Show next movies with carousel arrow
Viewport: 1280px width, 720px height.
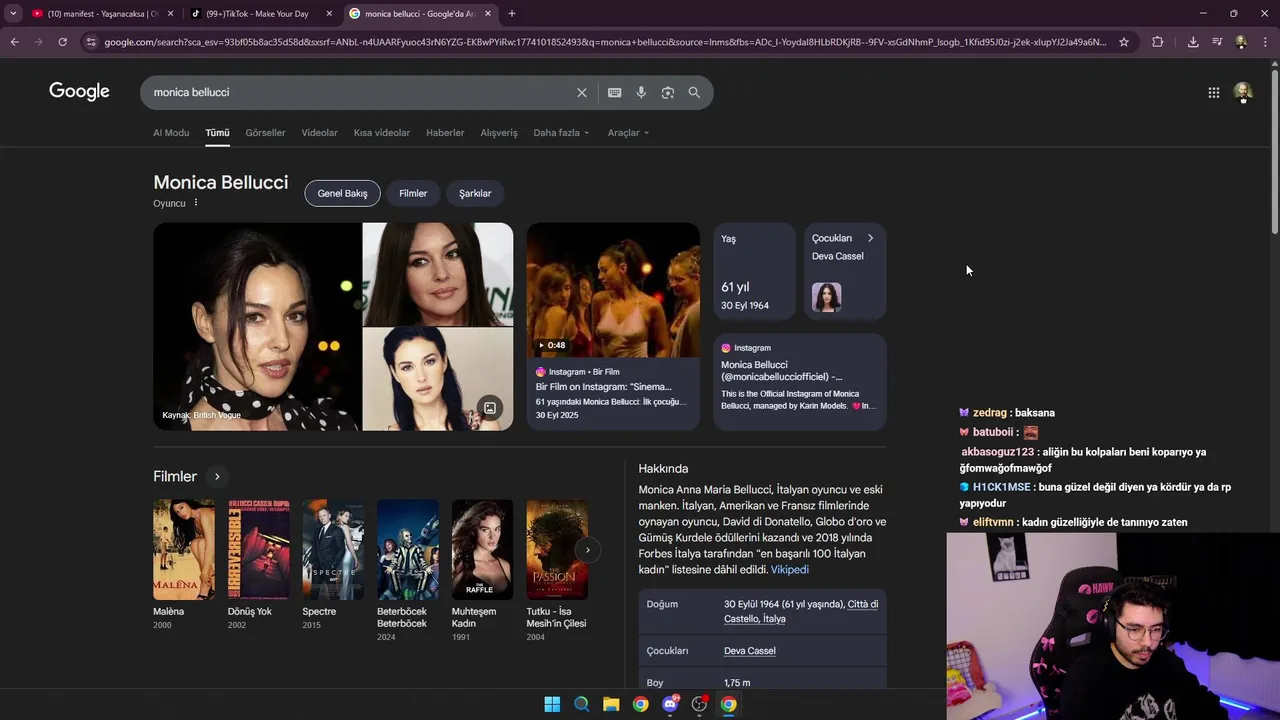(x=588, y=550)
